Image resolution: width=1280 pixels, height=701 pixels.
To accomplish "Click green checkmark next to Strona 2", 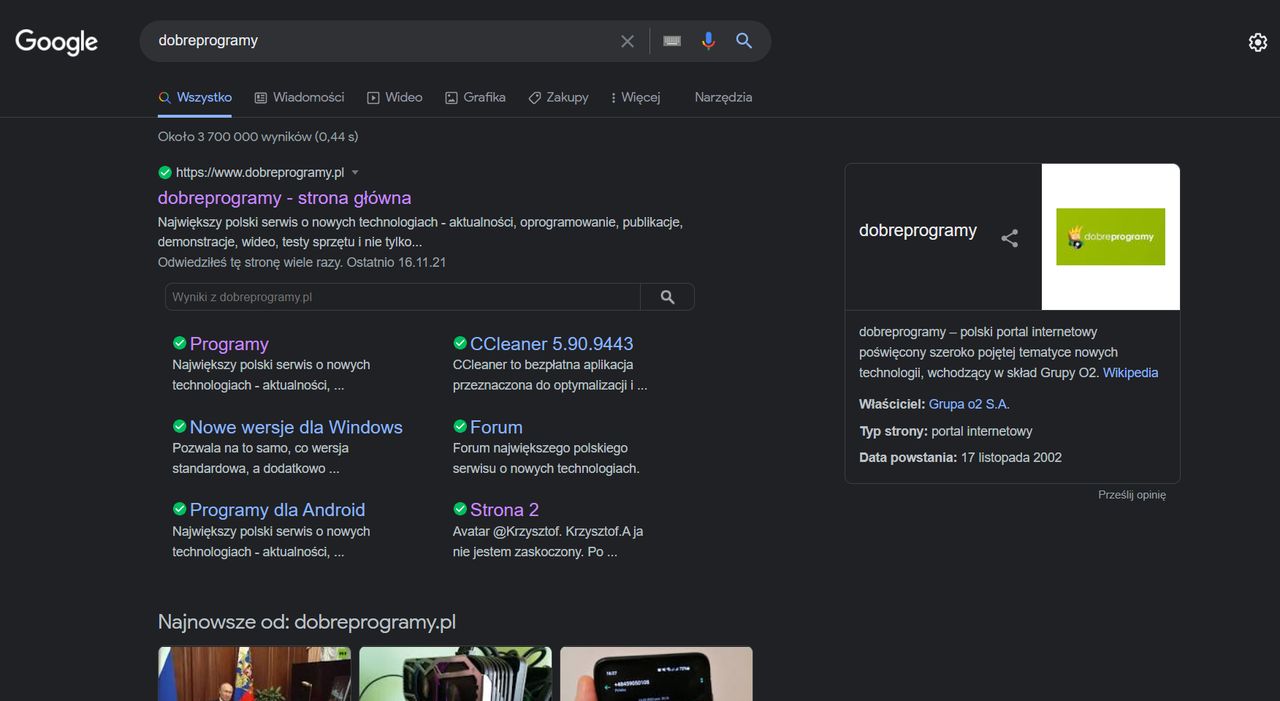I will tap(460, 509).
